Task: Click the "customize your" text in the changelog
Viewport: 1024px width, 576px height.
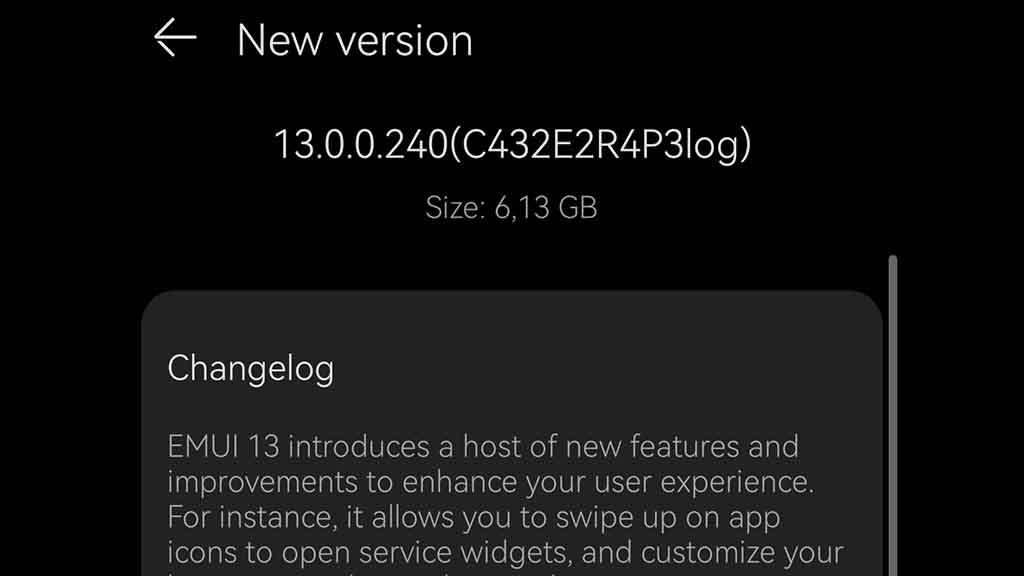Action: tap(742, 553)
